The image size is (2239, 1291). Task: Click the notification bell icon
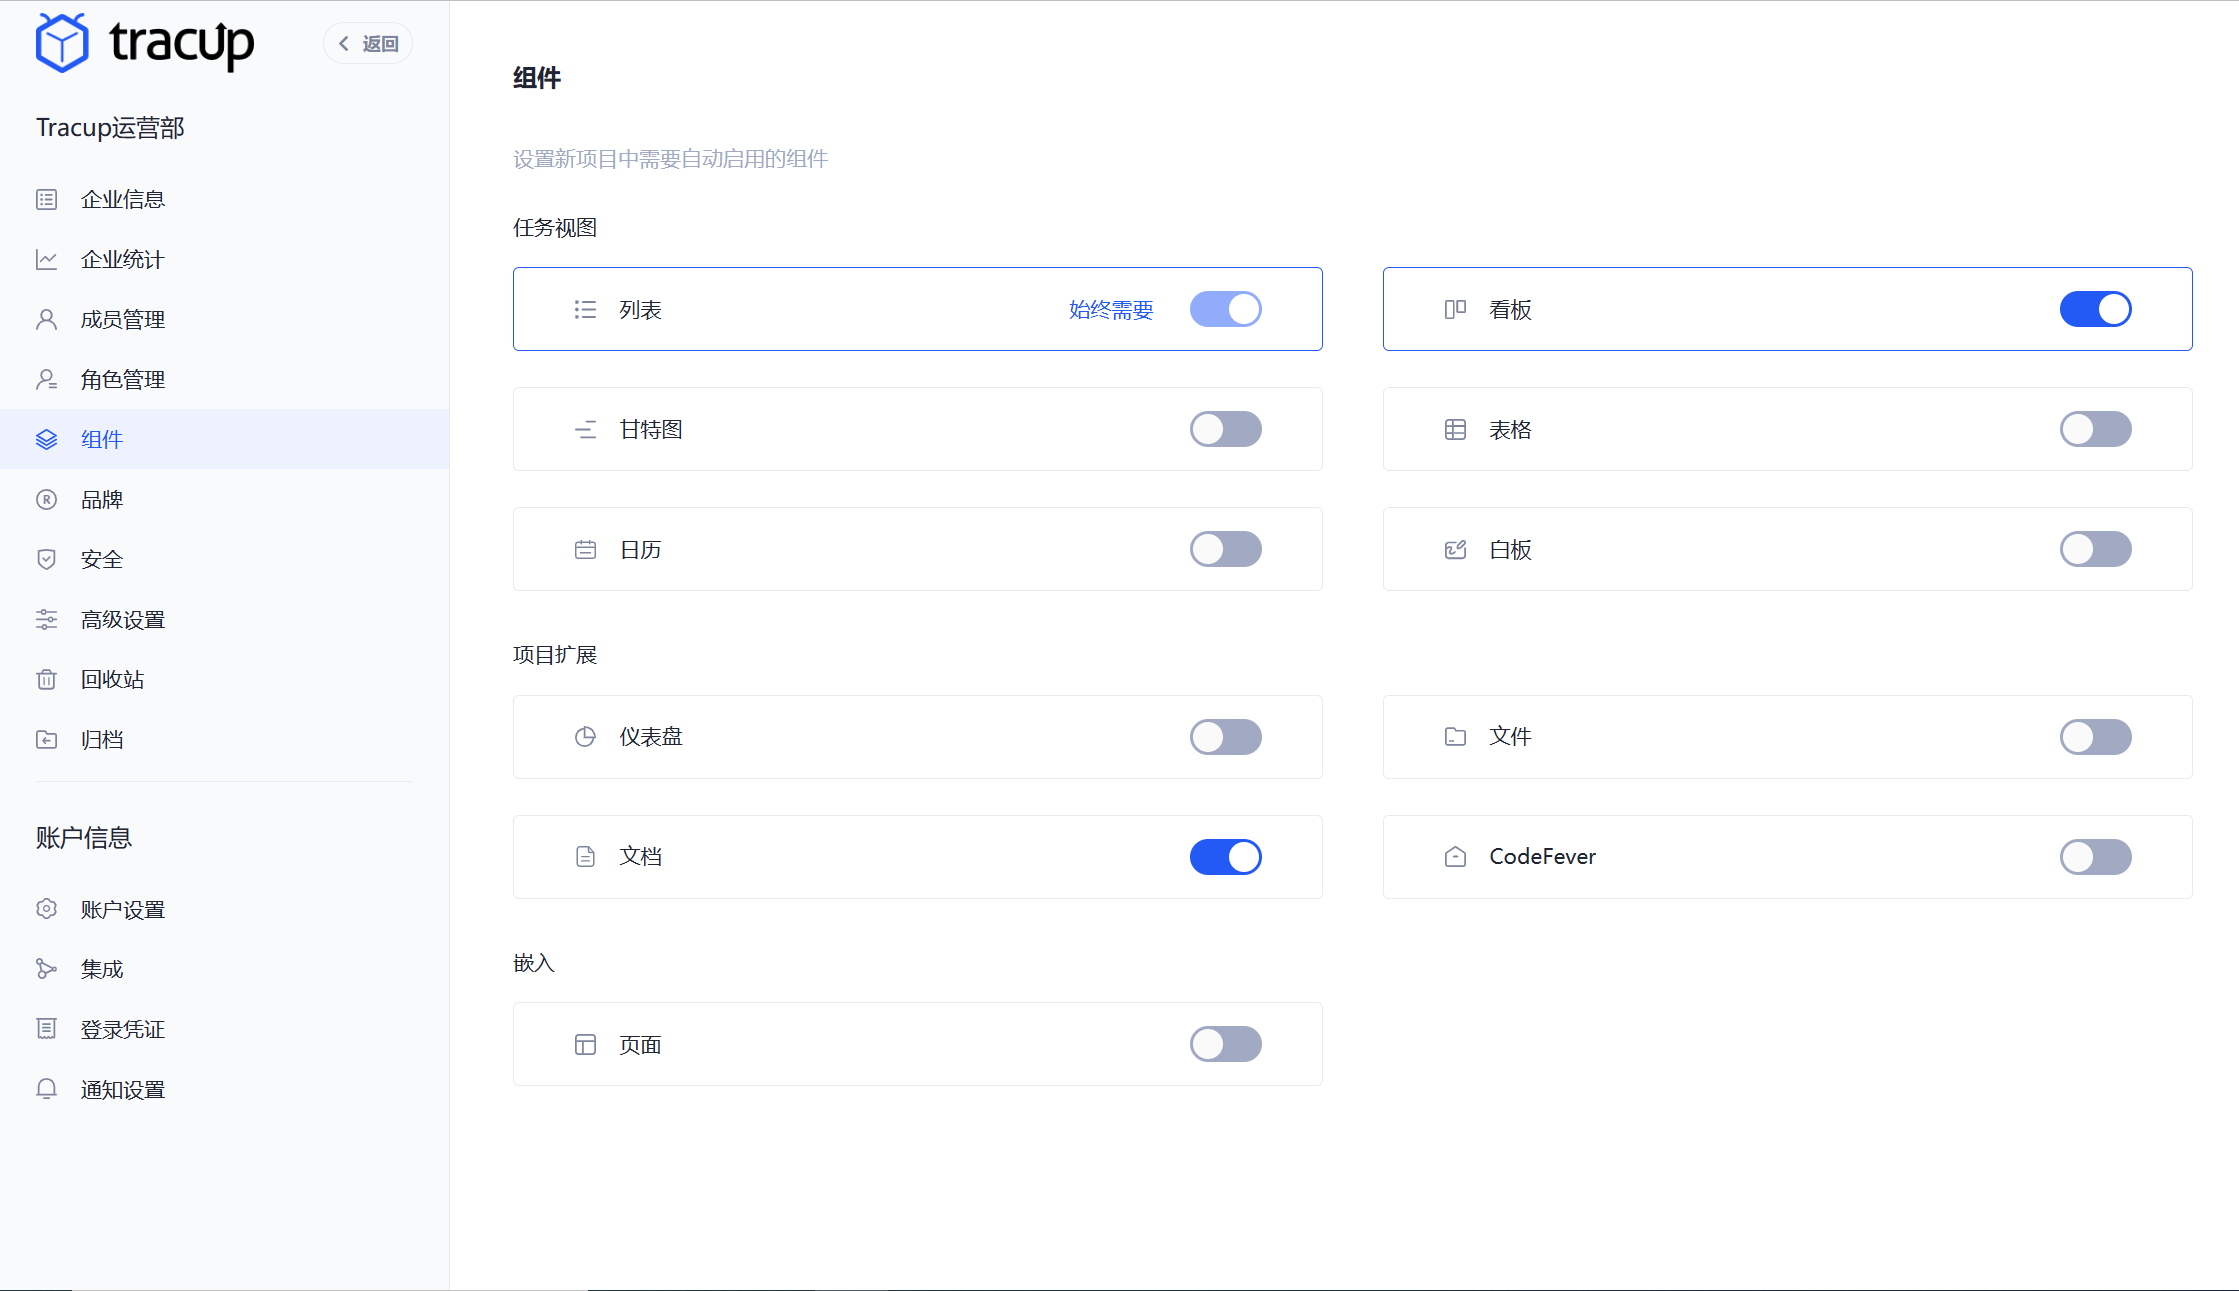[46, 1089]
